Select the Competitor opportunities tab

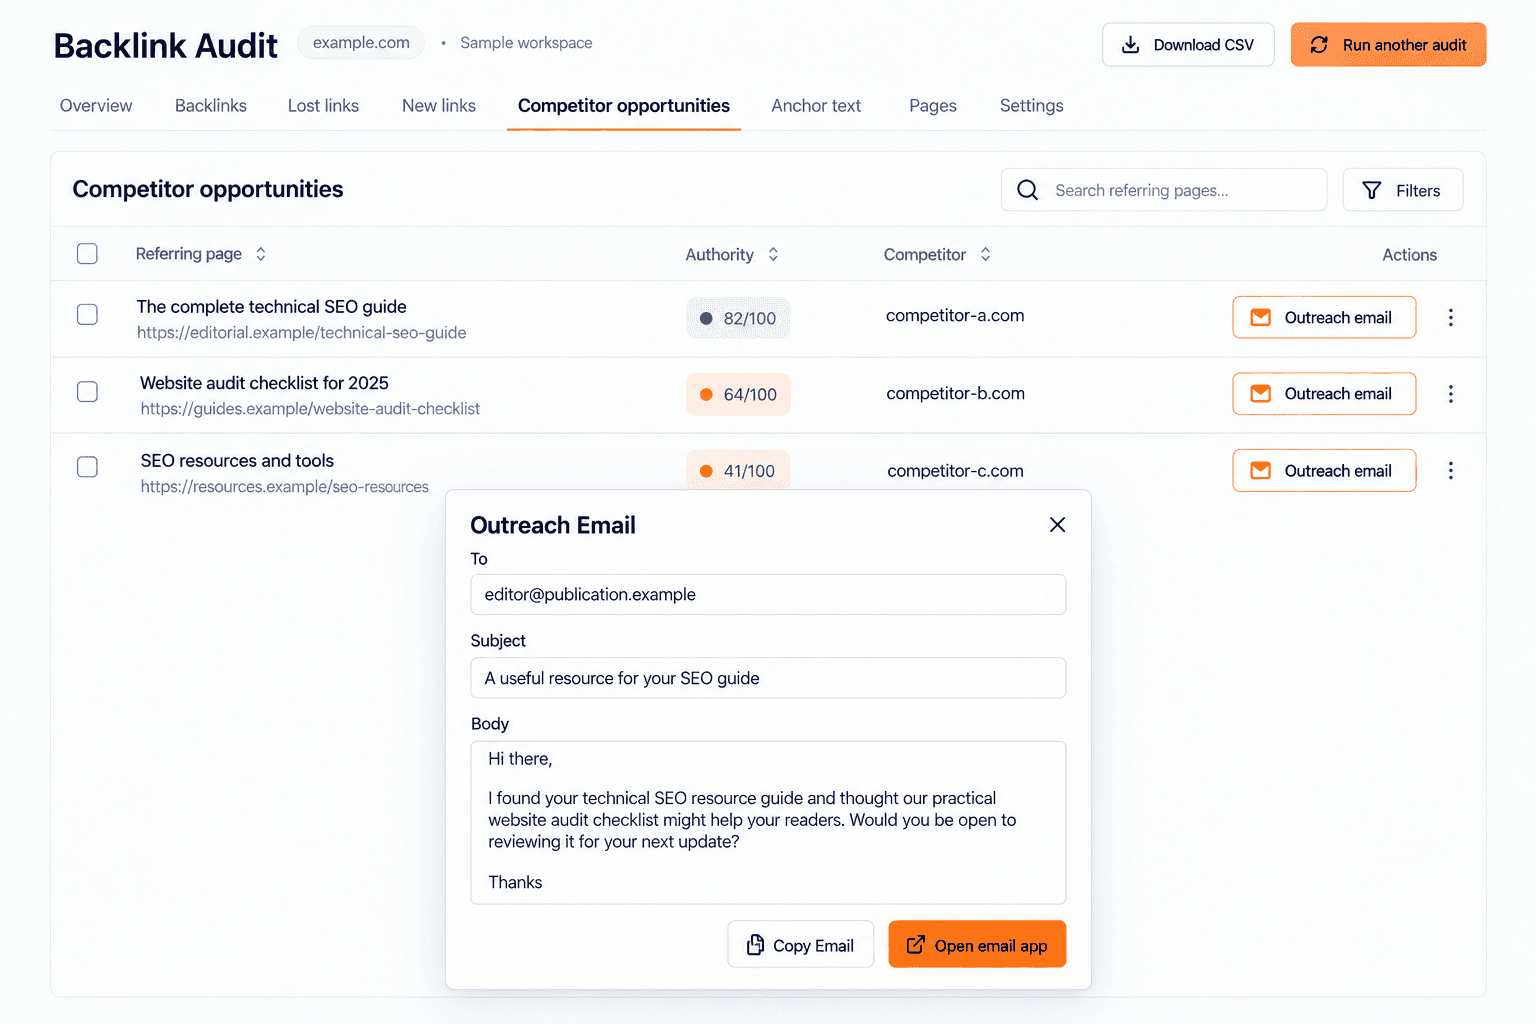coord(624,106)
